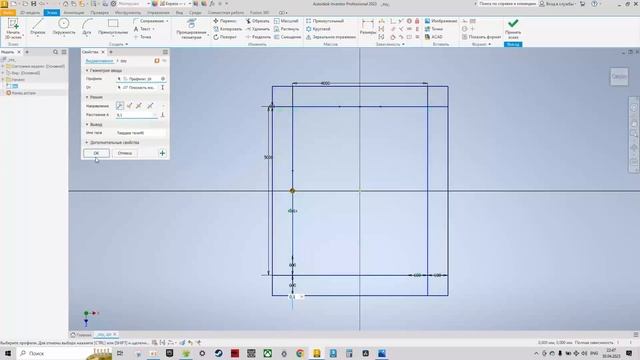Insert an Image (Изображение)
This screenshot has width=640, height=360.
(x=441, y=21)
